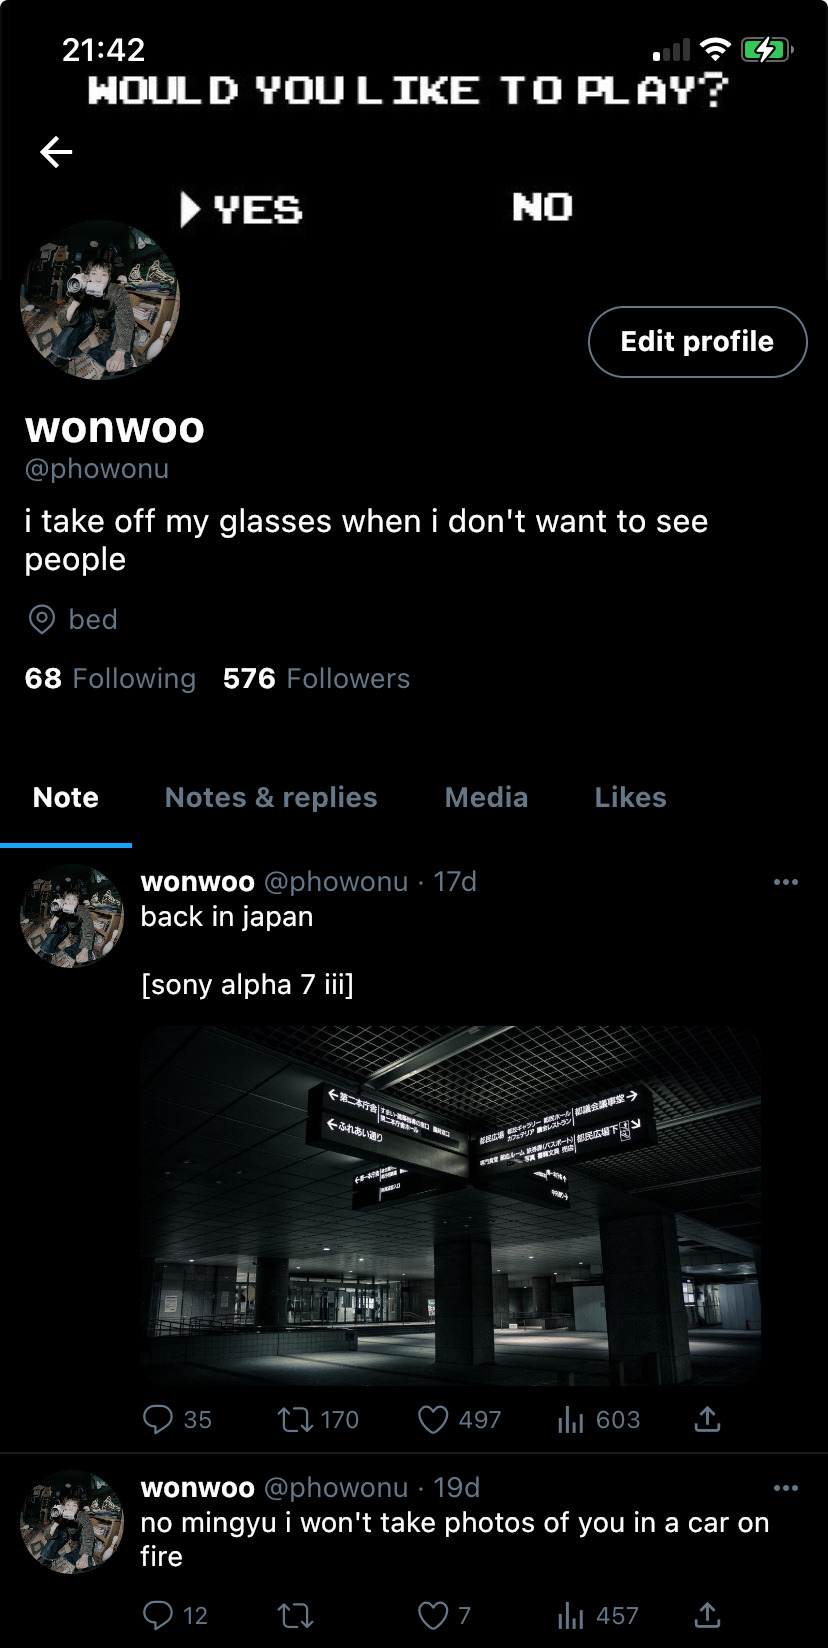This screenshot has height=1648, width=828.
Task: Open the 576 Followers list
Action: (x=316, y=678)
